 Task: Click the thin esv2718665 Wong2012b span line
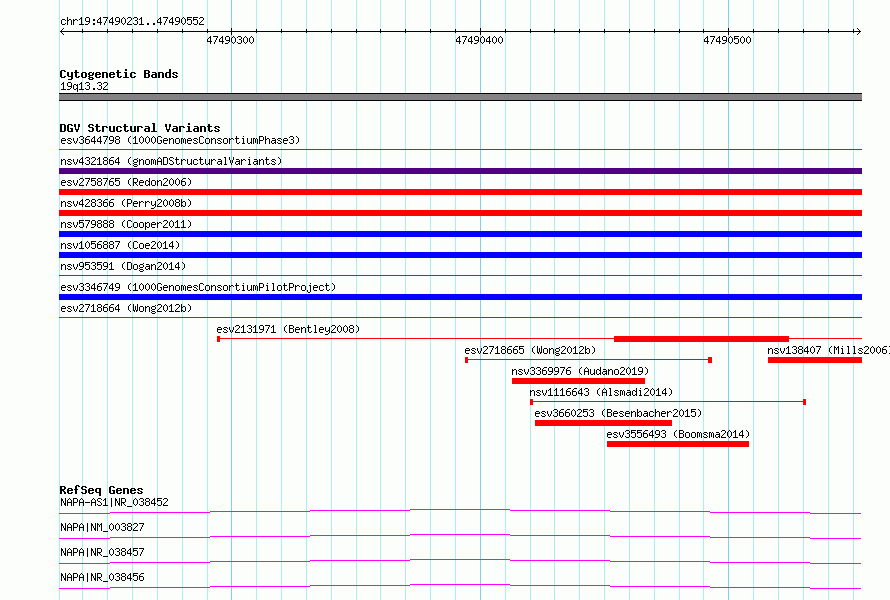pos(588,360)
